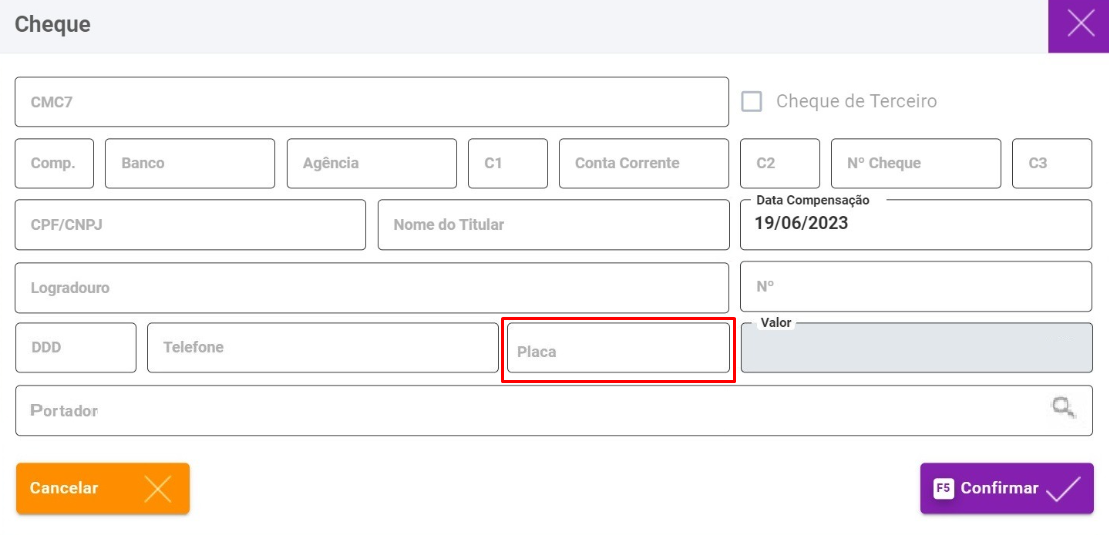Focus the Telefone input field

point(322,348)
